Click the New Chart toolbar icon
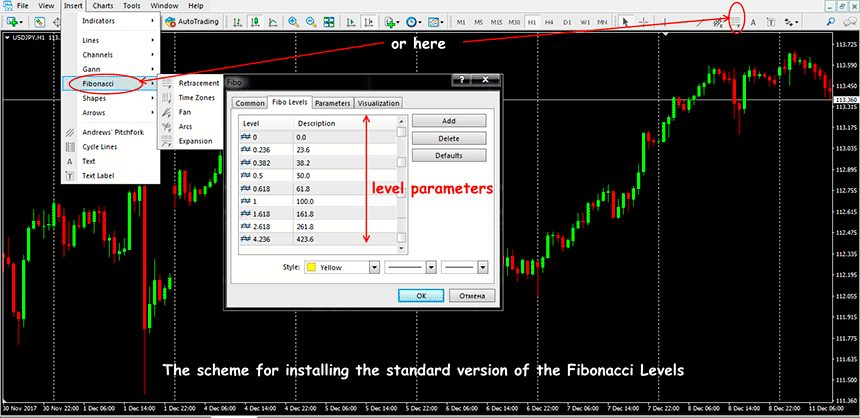The width and height of the screenshot is (860, 418). point(14,22)
